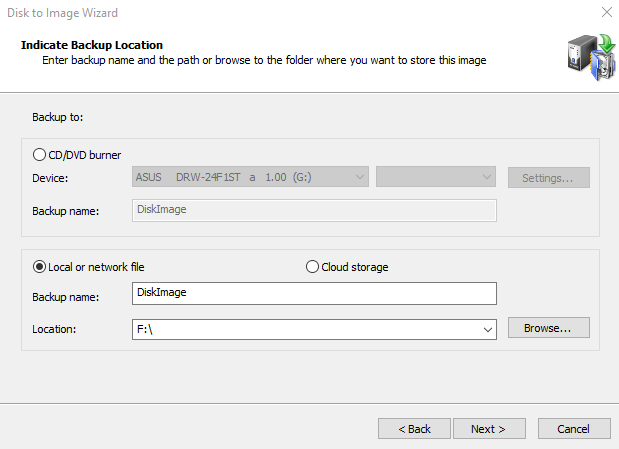The height and width of the screenshot is (449, 619).
Task: Open the ASUS DRW-24F1ST device dropdown
Action: (x=250, y=177)
